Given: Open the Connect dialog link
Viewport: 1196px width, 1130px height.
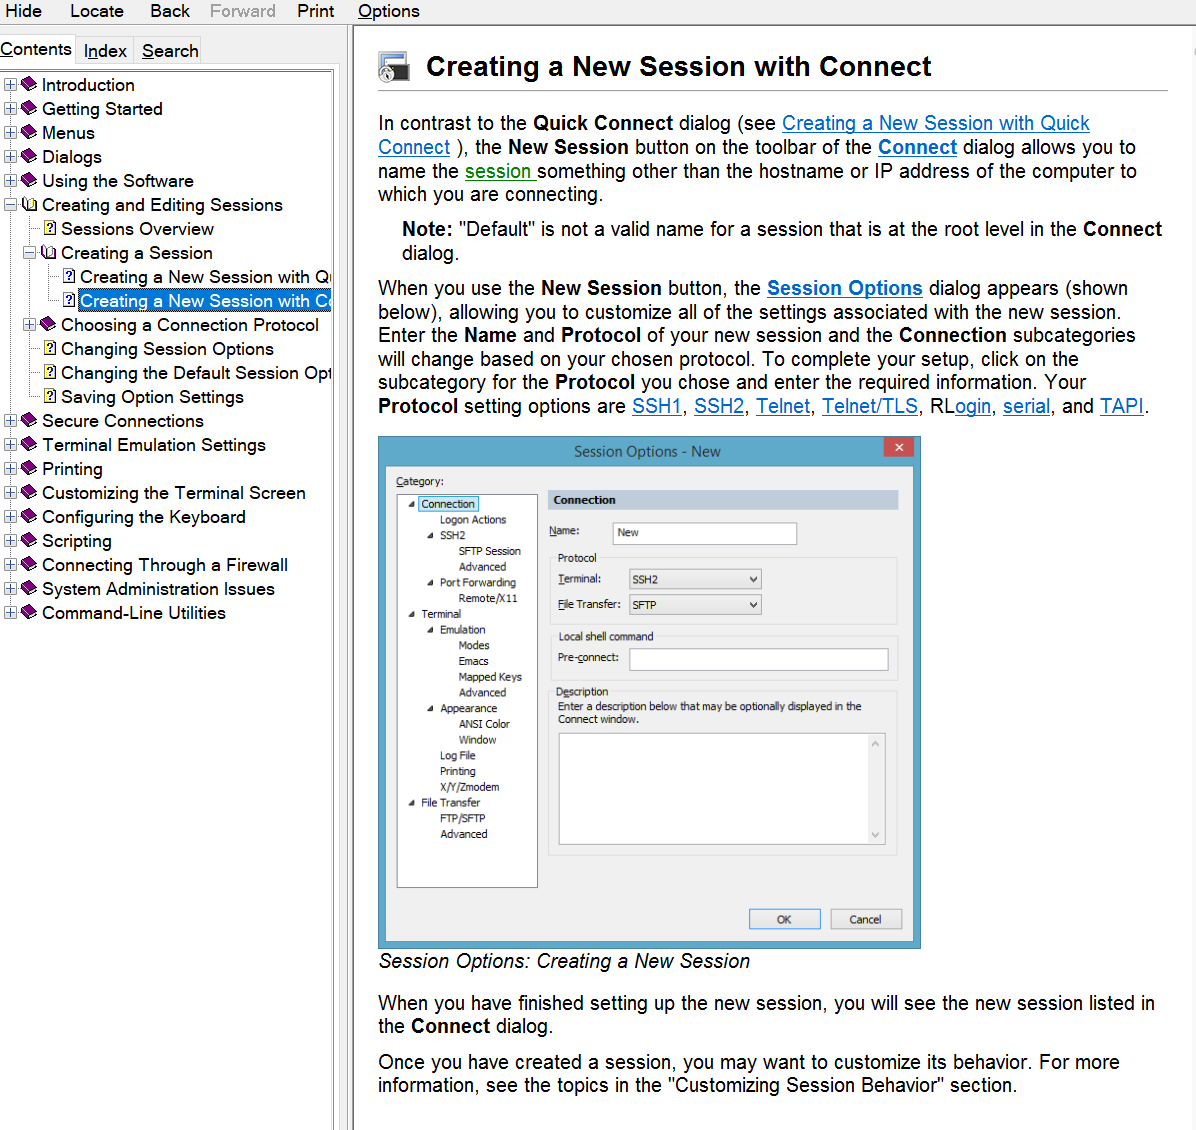Looking at the screenshot, I should point(917,147).
